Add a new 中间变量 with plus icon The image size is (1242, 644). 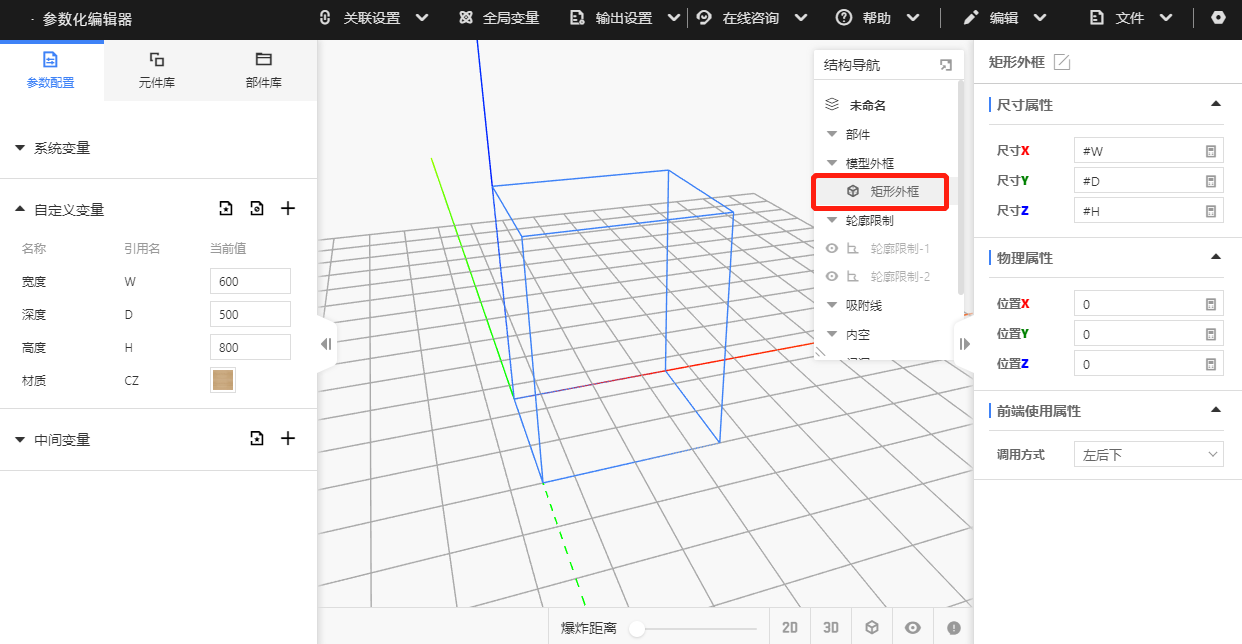click(x=288, y=438)
